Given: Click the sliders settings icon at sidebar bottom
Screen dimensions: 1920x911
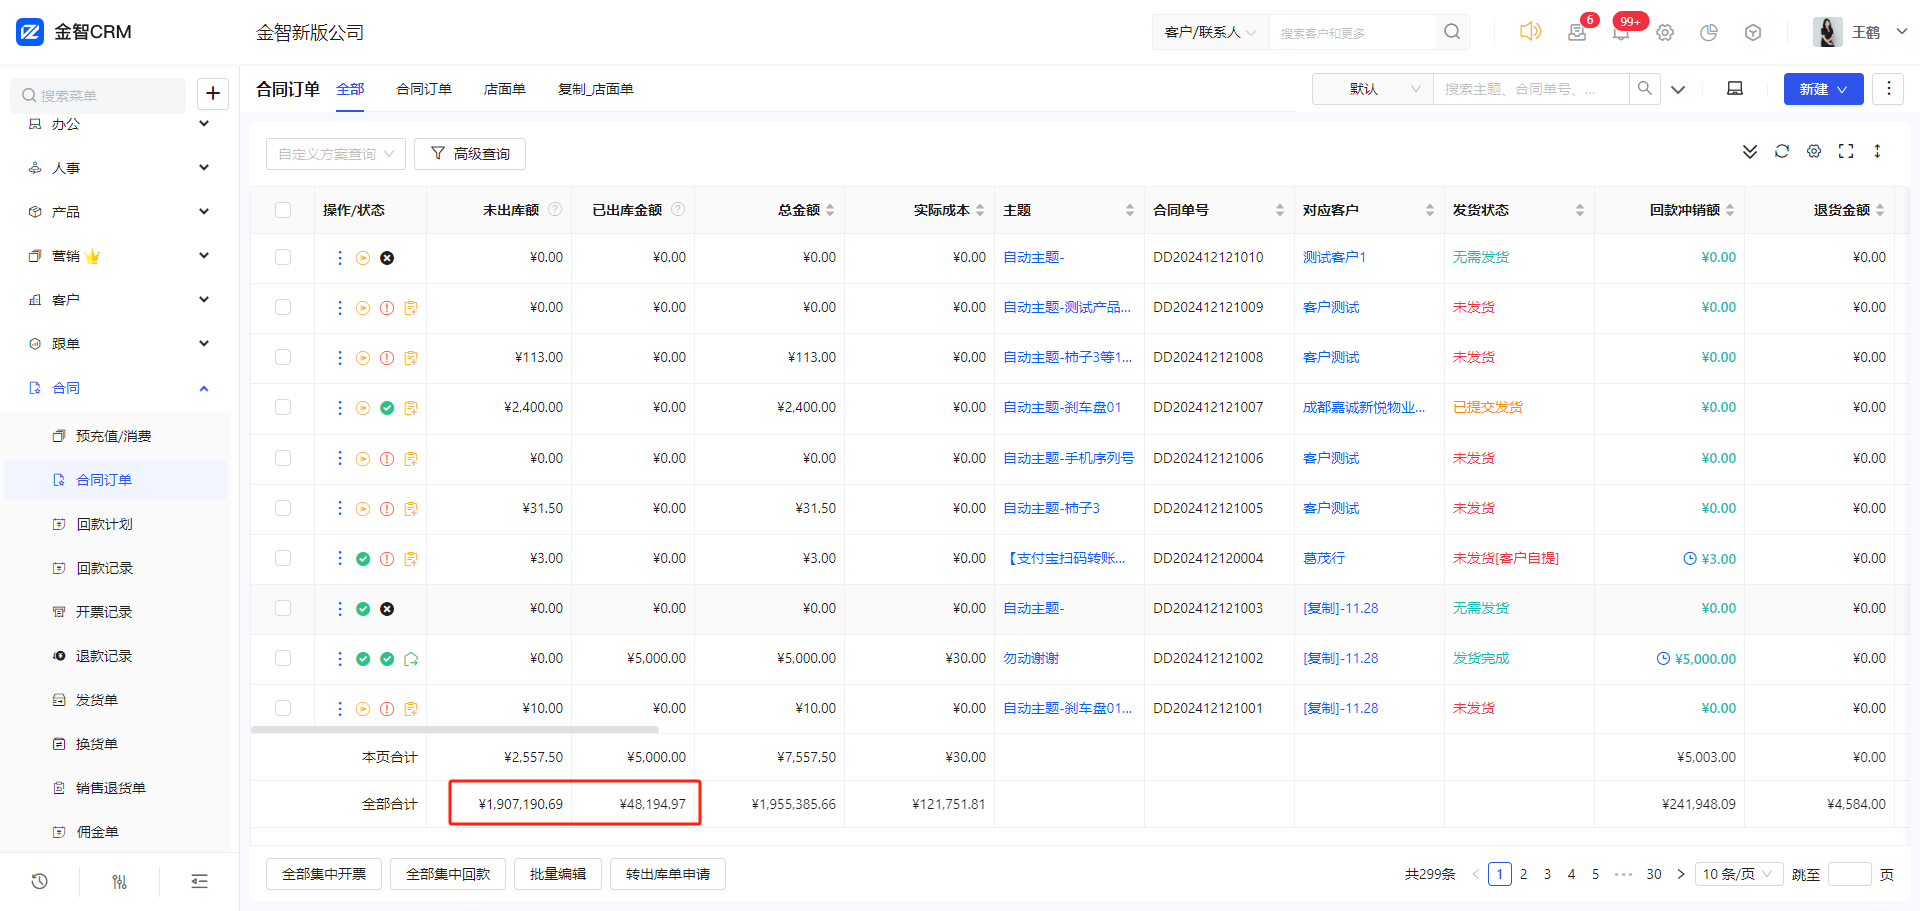Looking at the screenshot, I should [120, 881].
